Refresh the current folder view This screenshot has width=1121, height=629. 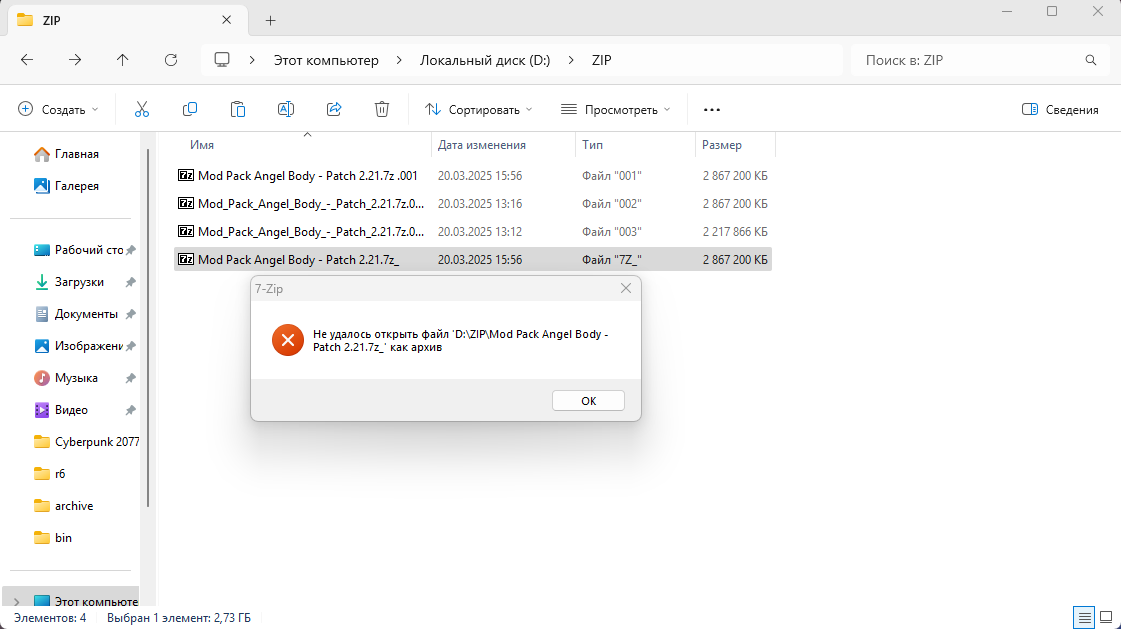coord(171,60)
